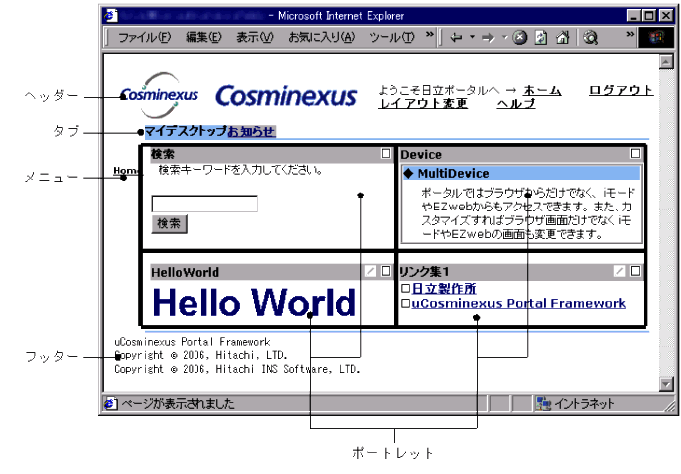681x474 pixels.
Task: Edit the HelloWorld portlet with pencil icon
Action: point(370,272)
